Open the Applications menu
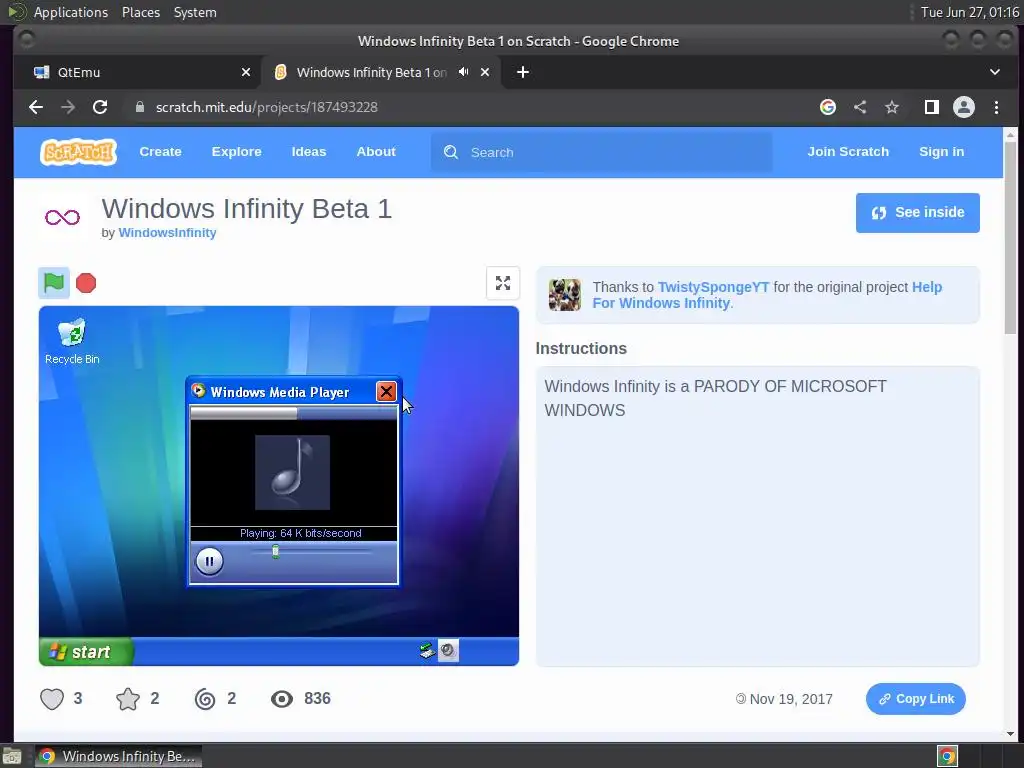This screenshot has width=1024, height=768. (71, 12)
